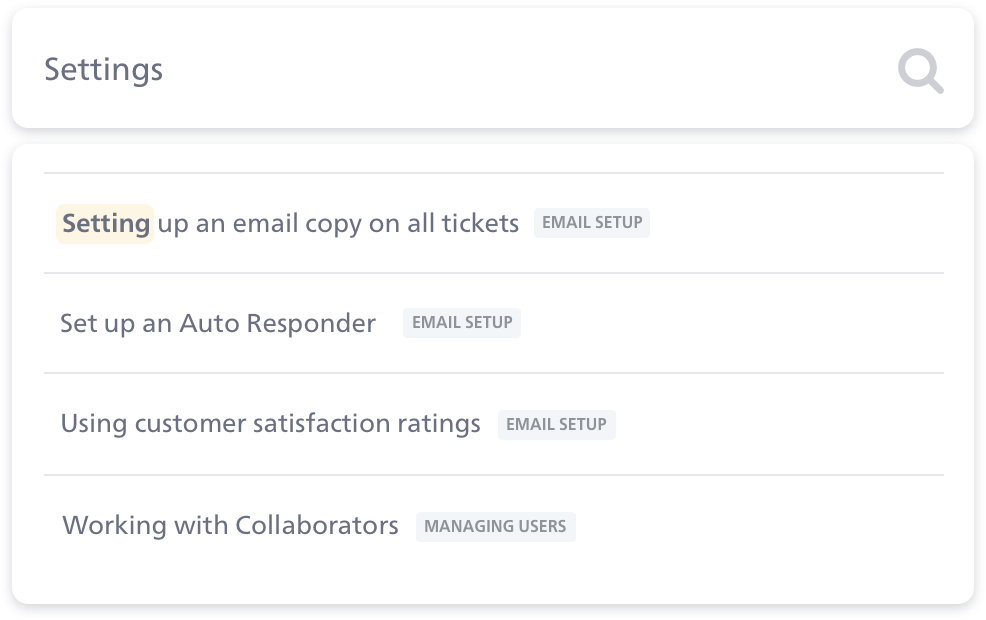Click empty space right of the Auto Responder tag
The height and width of the screenshot is (620, 986).
(x=730, y=323)
